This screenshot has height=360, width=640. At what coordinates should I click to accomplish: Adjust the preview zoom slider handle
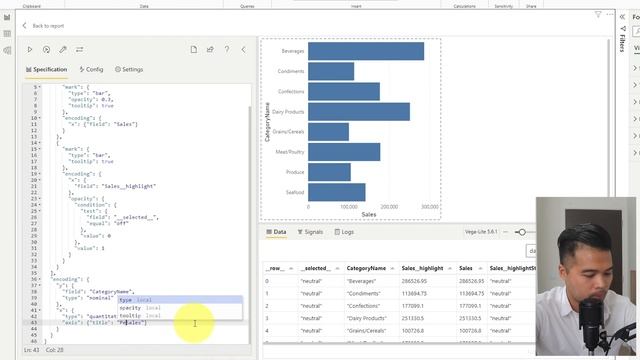522,232
